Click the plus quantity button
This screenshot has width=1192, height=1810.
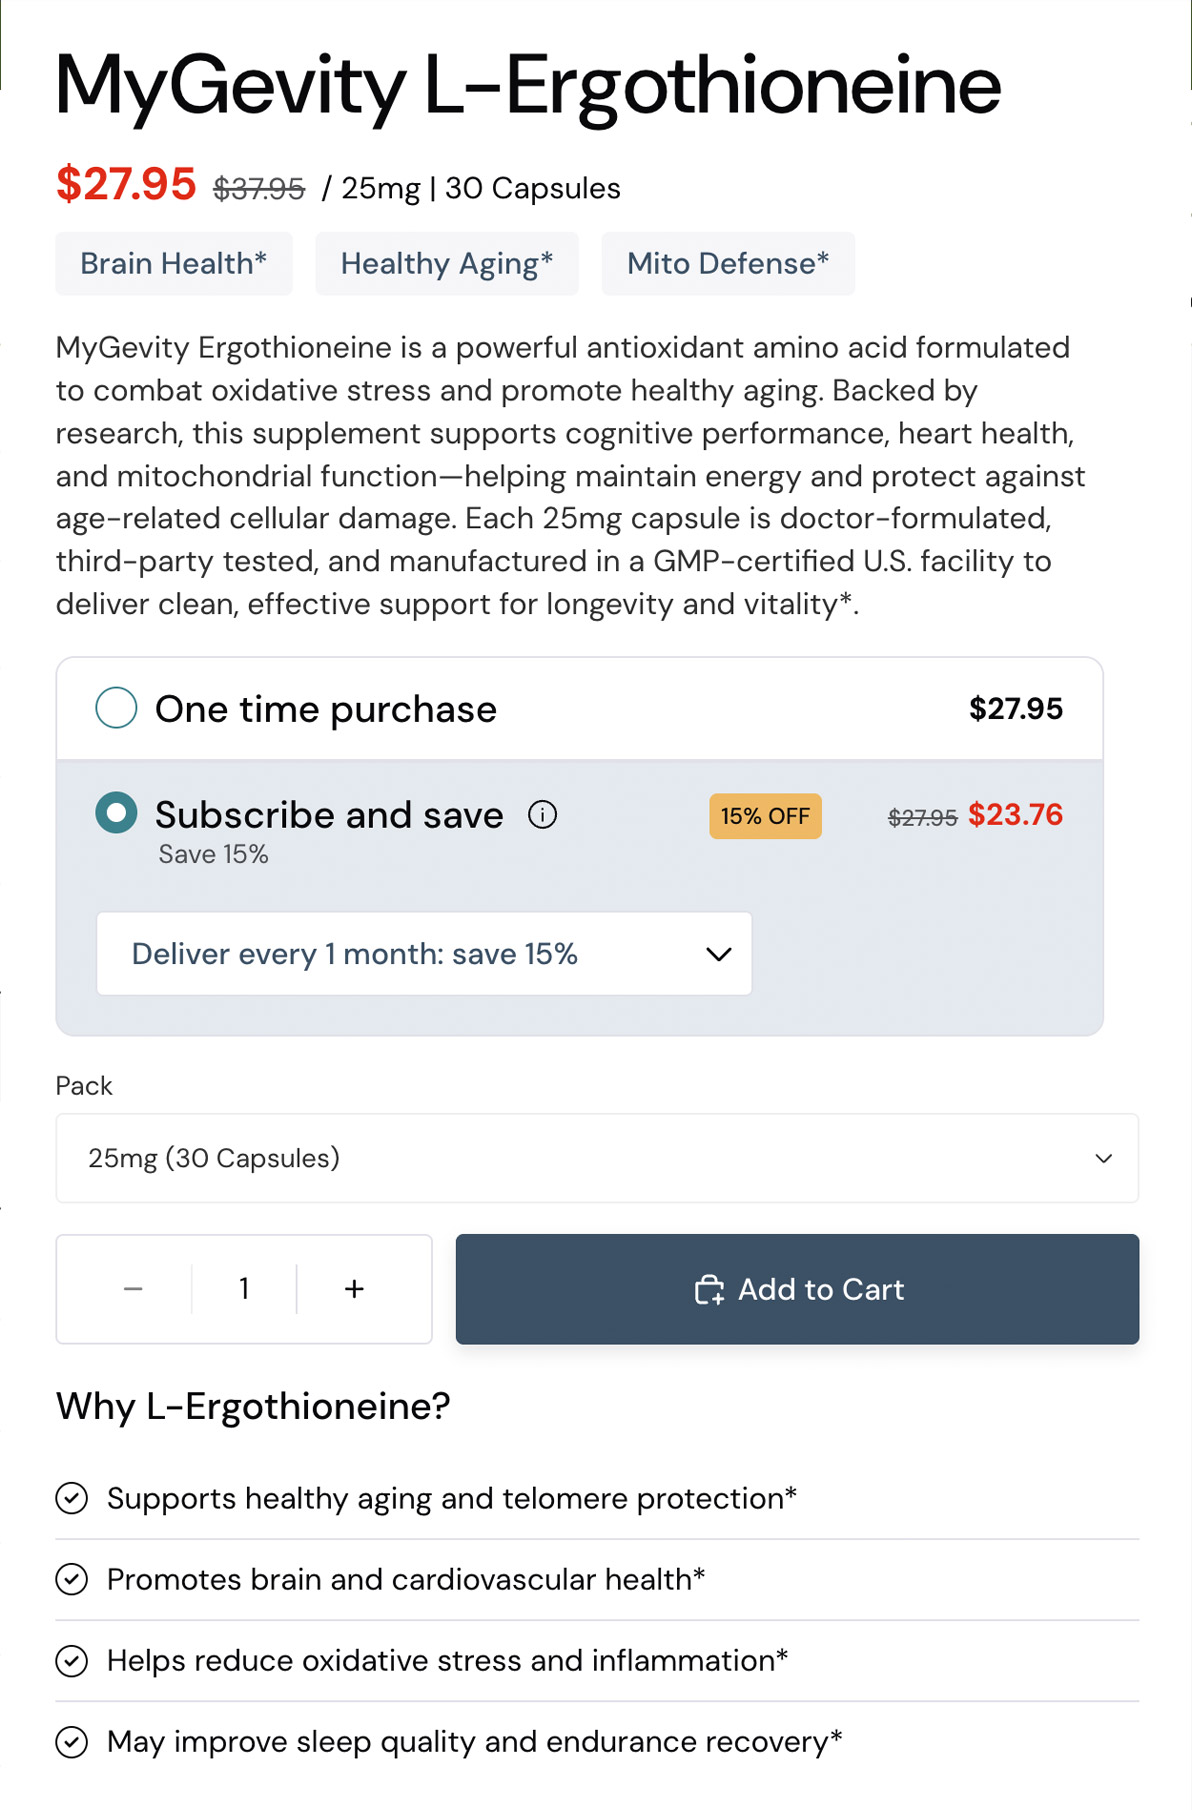(x=354, y=1289)
